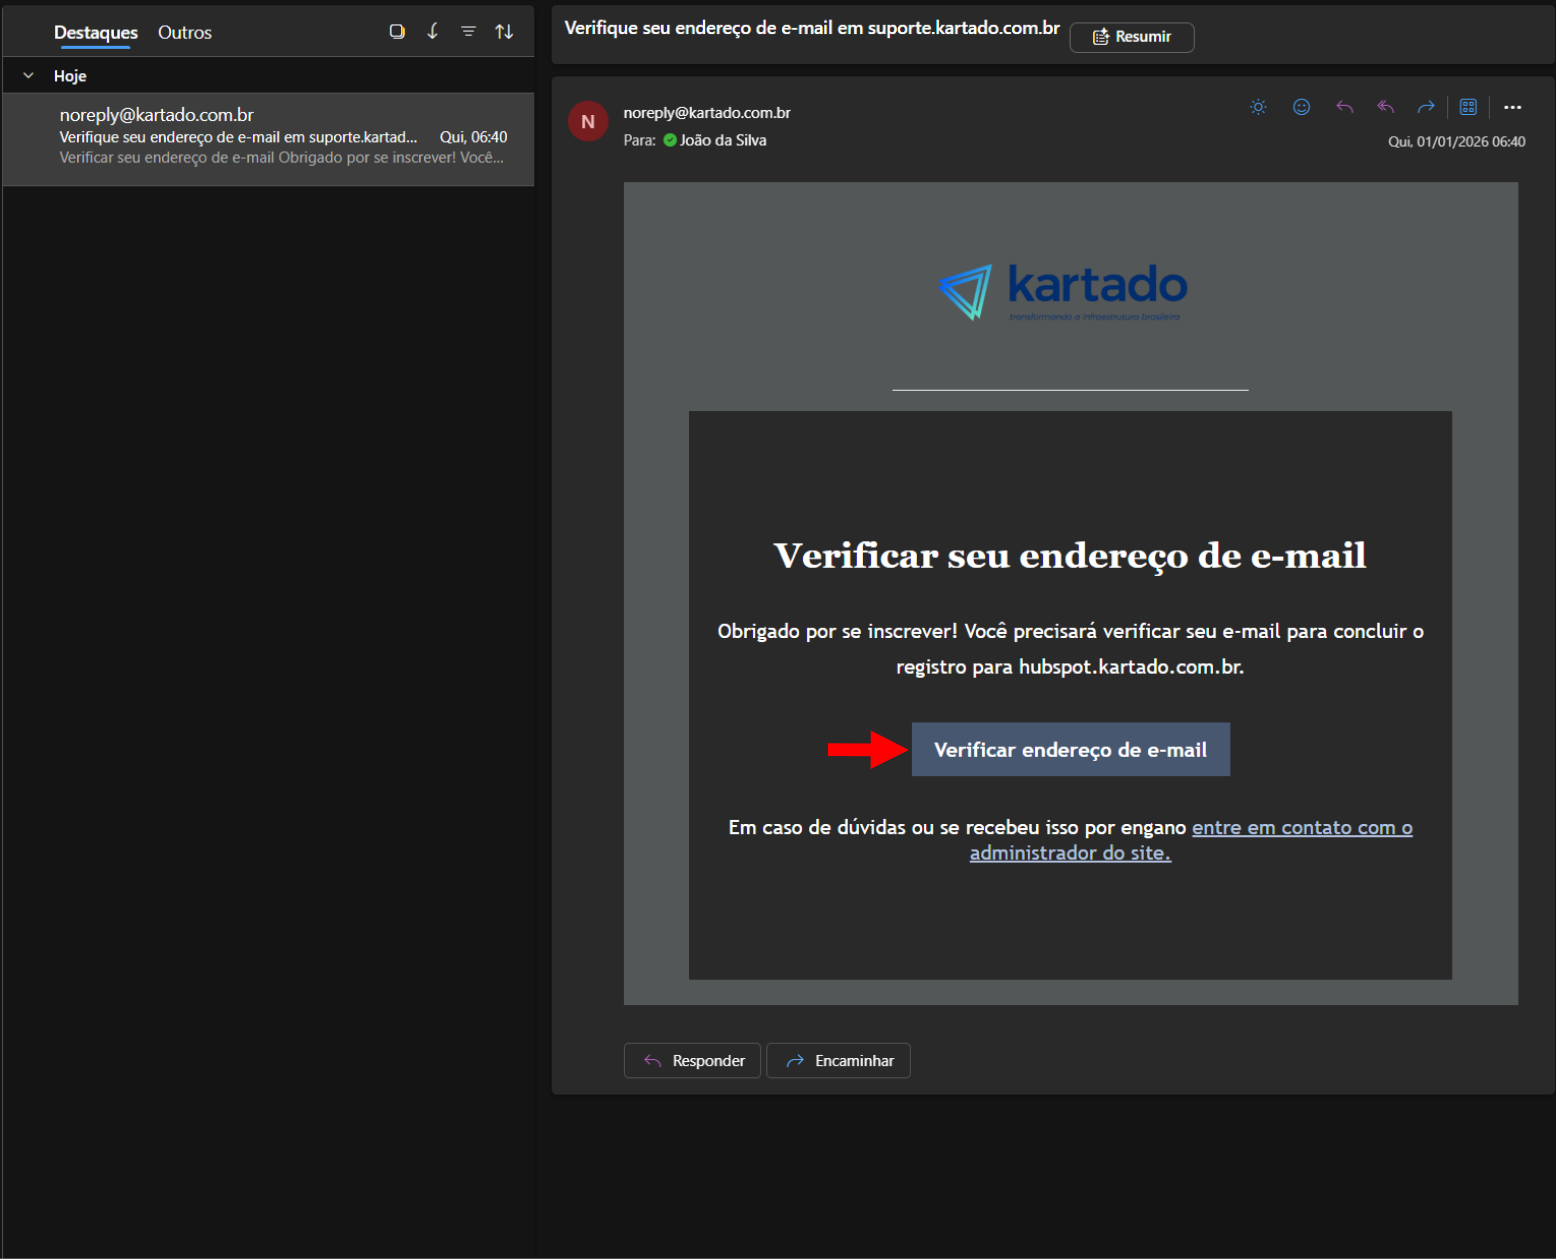Collapse the Hoje group chevron
1557x1260 pixels.
[28, 76]
